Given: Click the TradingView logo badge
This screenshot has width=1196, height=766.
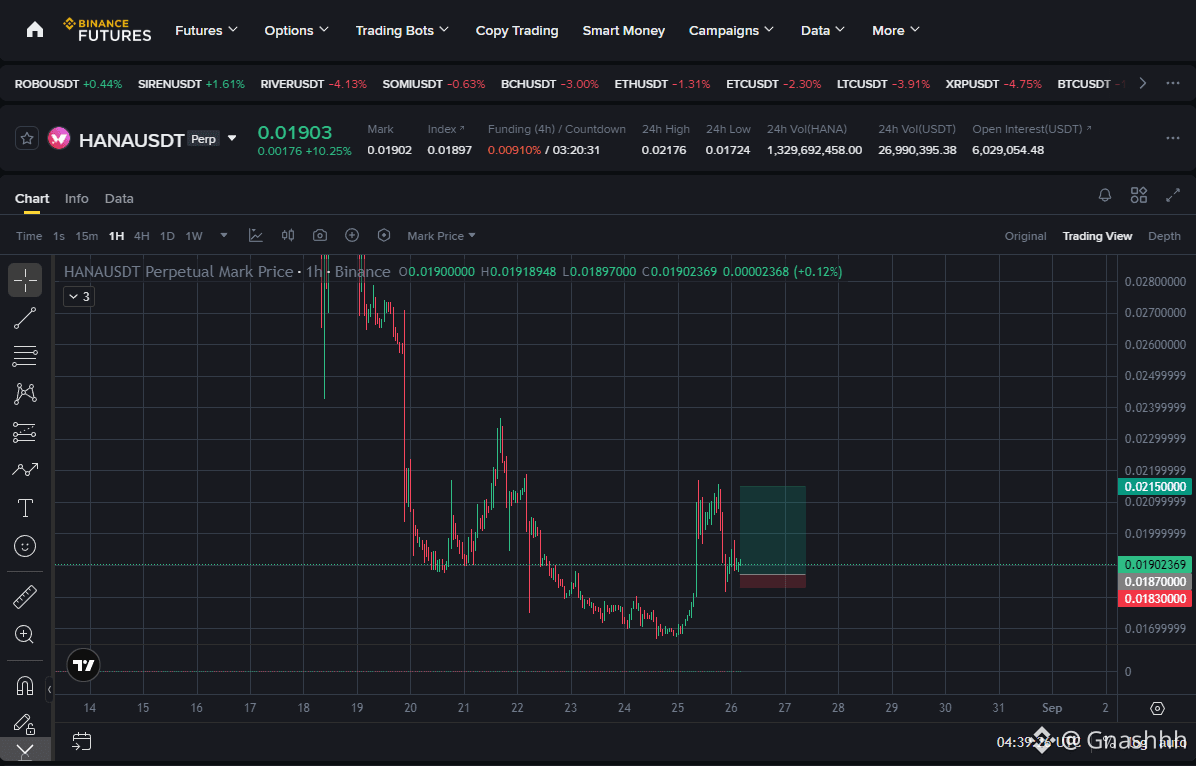Looking at the screenshot, I should pyautogui.click(x=83, y=665).
